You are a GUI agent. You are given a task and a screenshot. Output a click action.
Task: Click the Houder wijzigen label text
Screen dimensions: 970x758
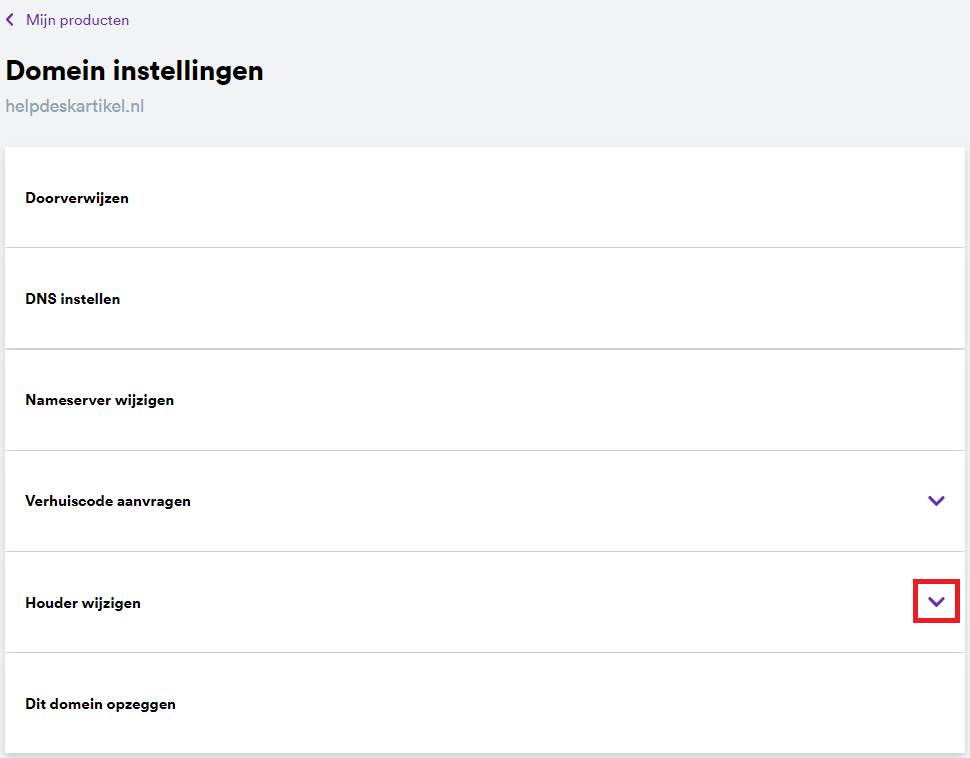tap(83, 603)
